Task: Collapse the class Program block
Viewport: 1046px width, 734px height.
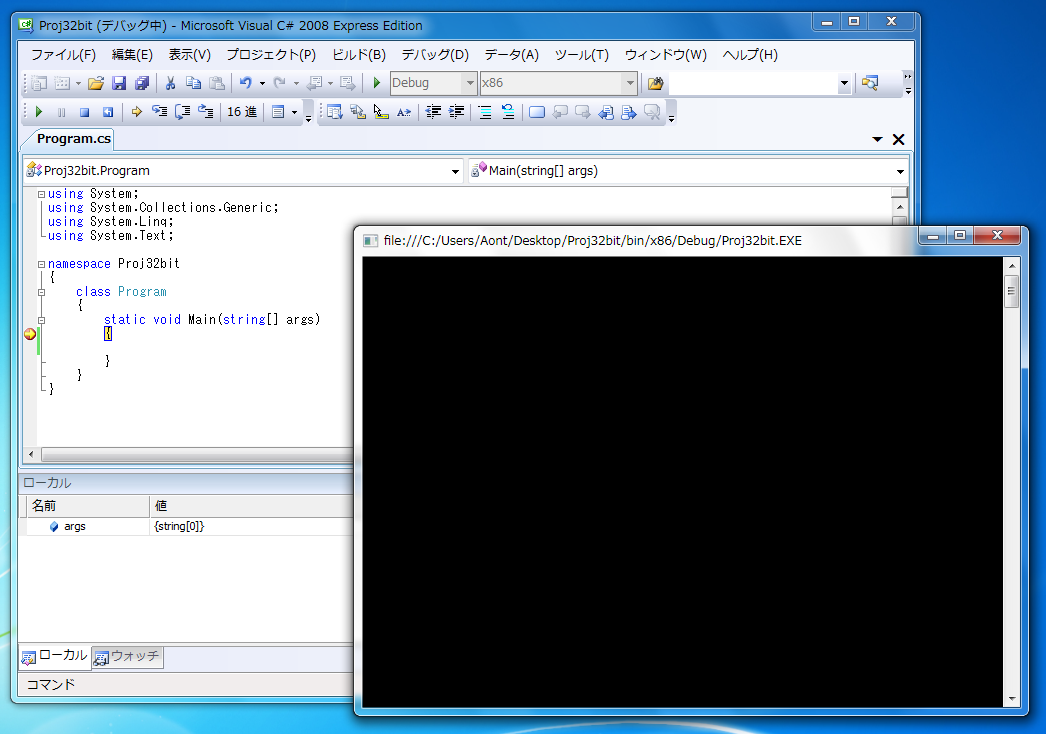Action: 41,292
